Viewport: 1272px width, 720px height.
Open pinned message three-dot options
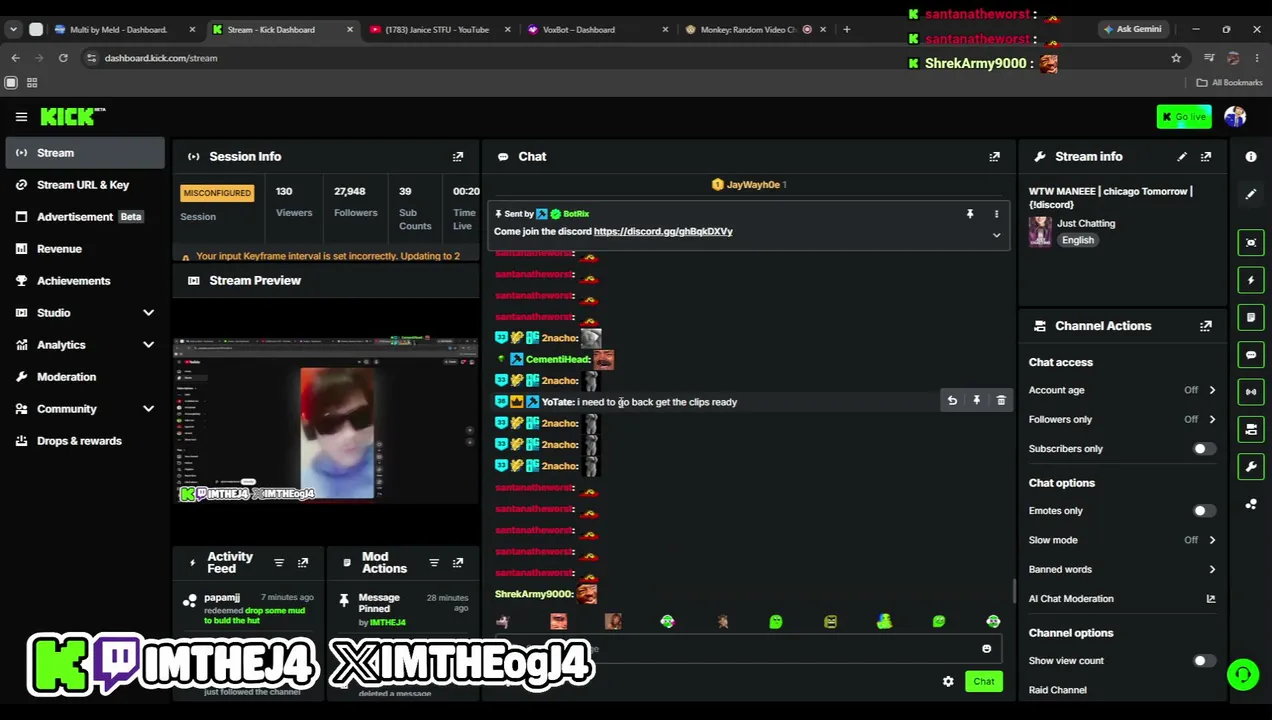(996, 214)
